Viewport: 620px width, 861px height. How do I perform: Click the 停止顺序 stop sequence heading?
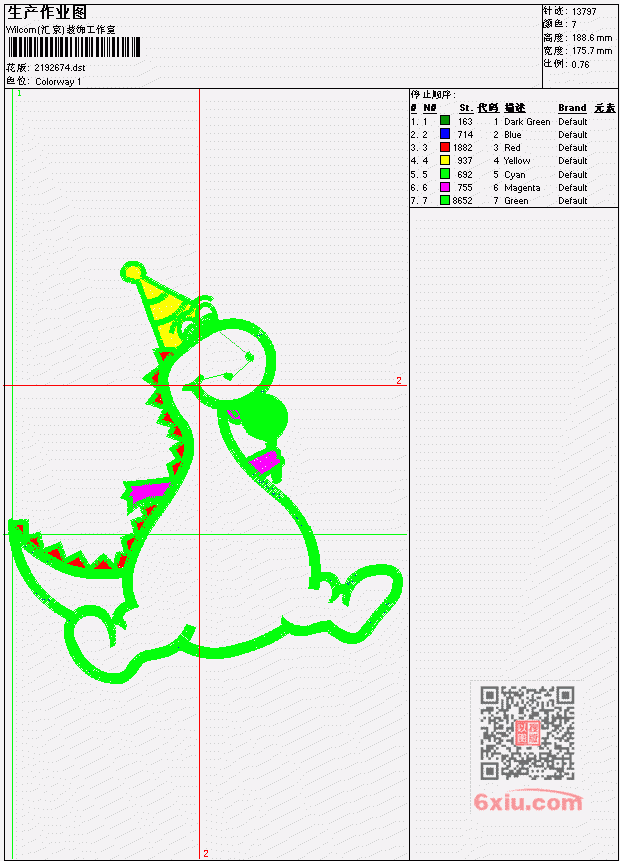point(433,95)
